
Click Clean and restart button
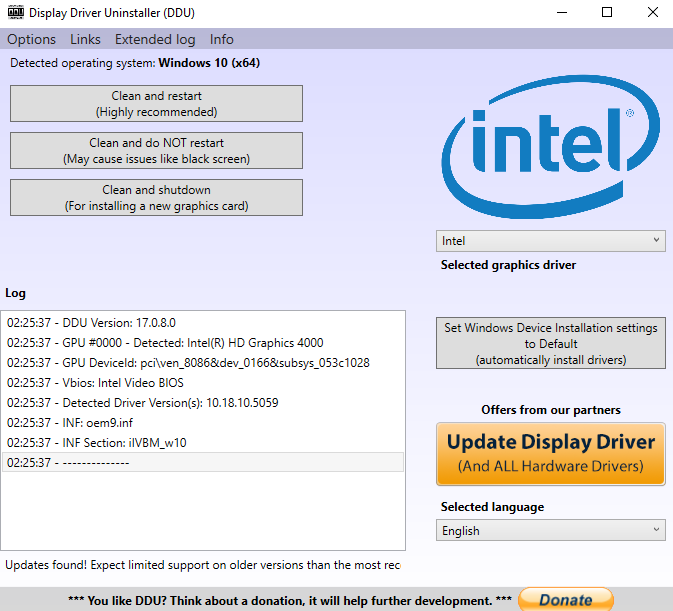point(156,103)
